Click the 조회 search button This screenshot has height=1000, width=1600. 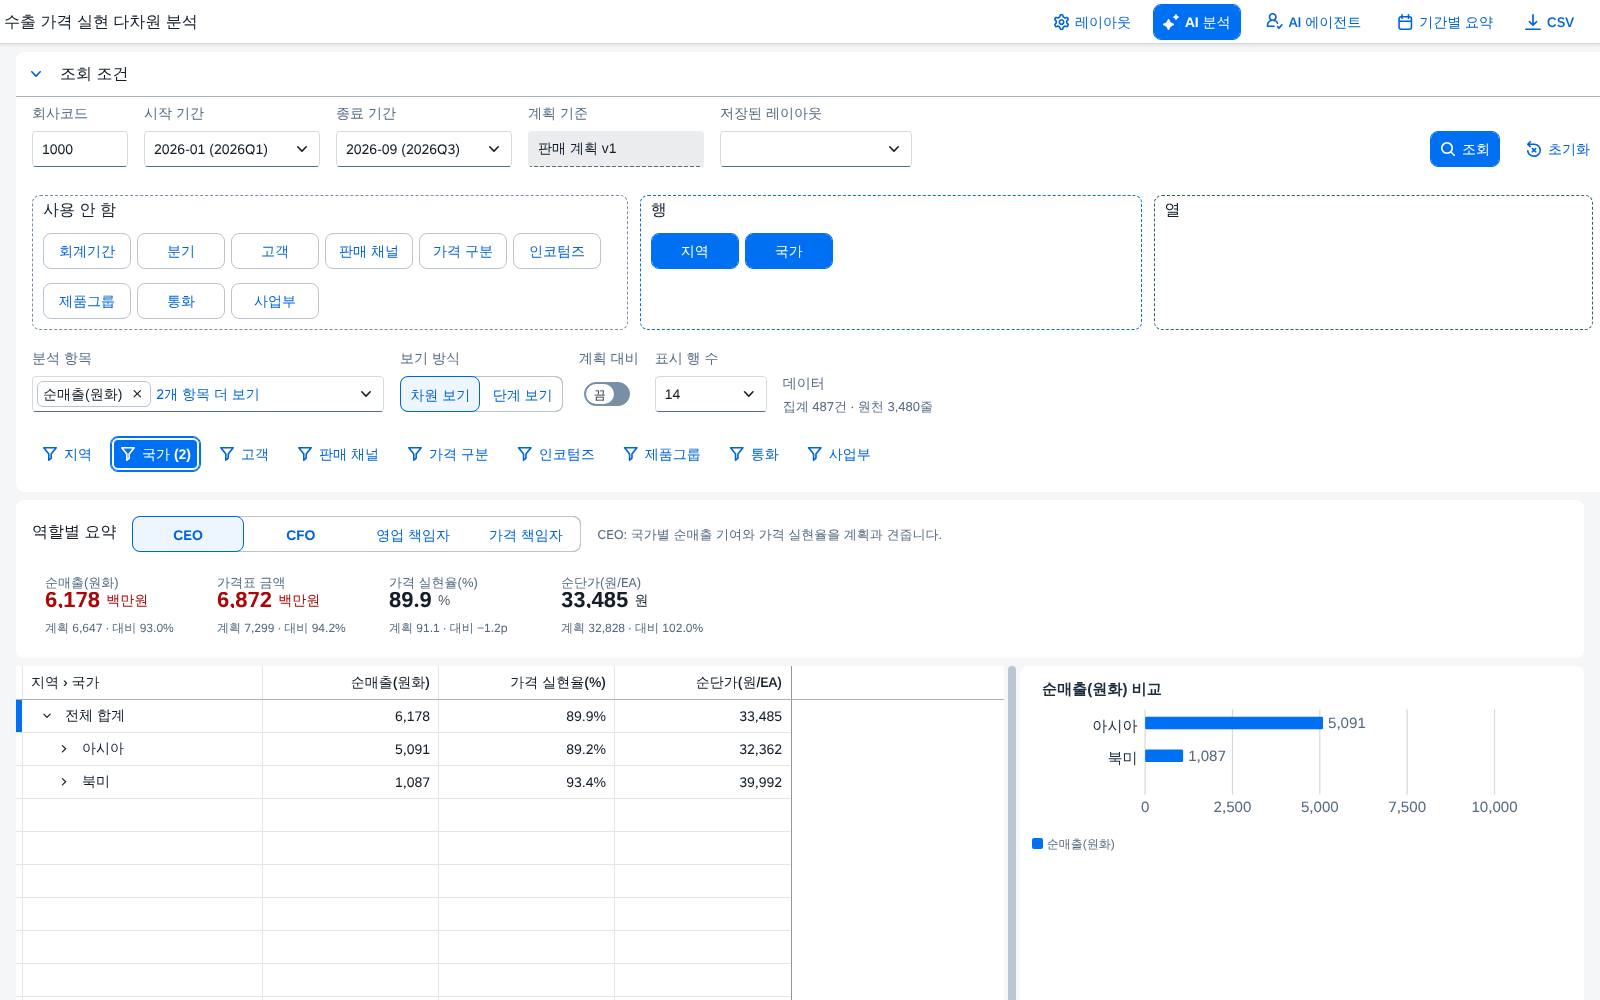point(1464,149)
